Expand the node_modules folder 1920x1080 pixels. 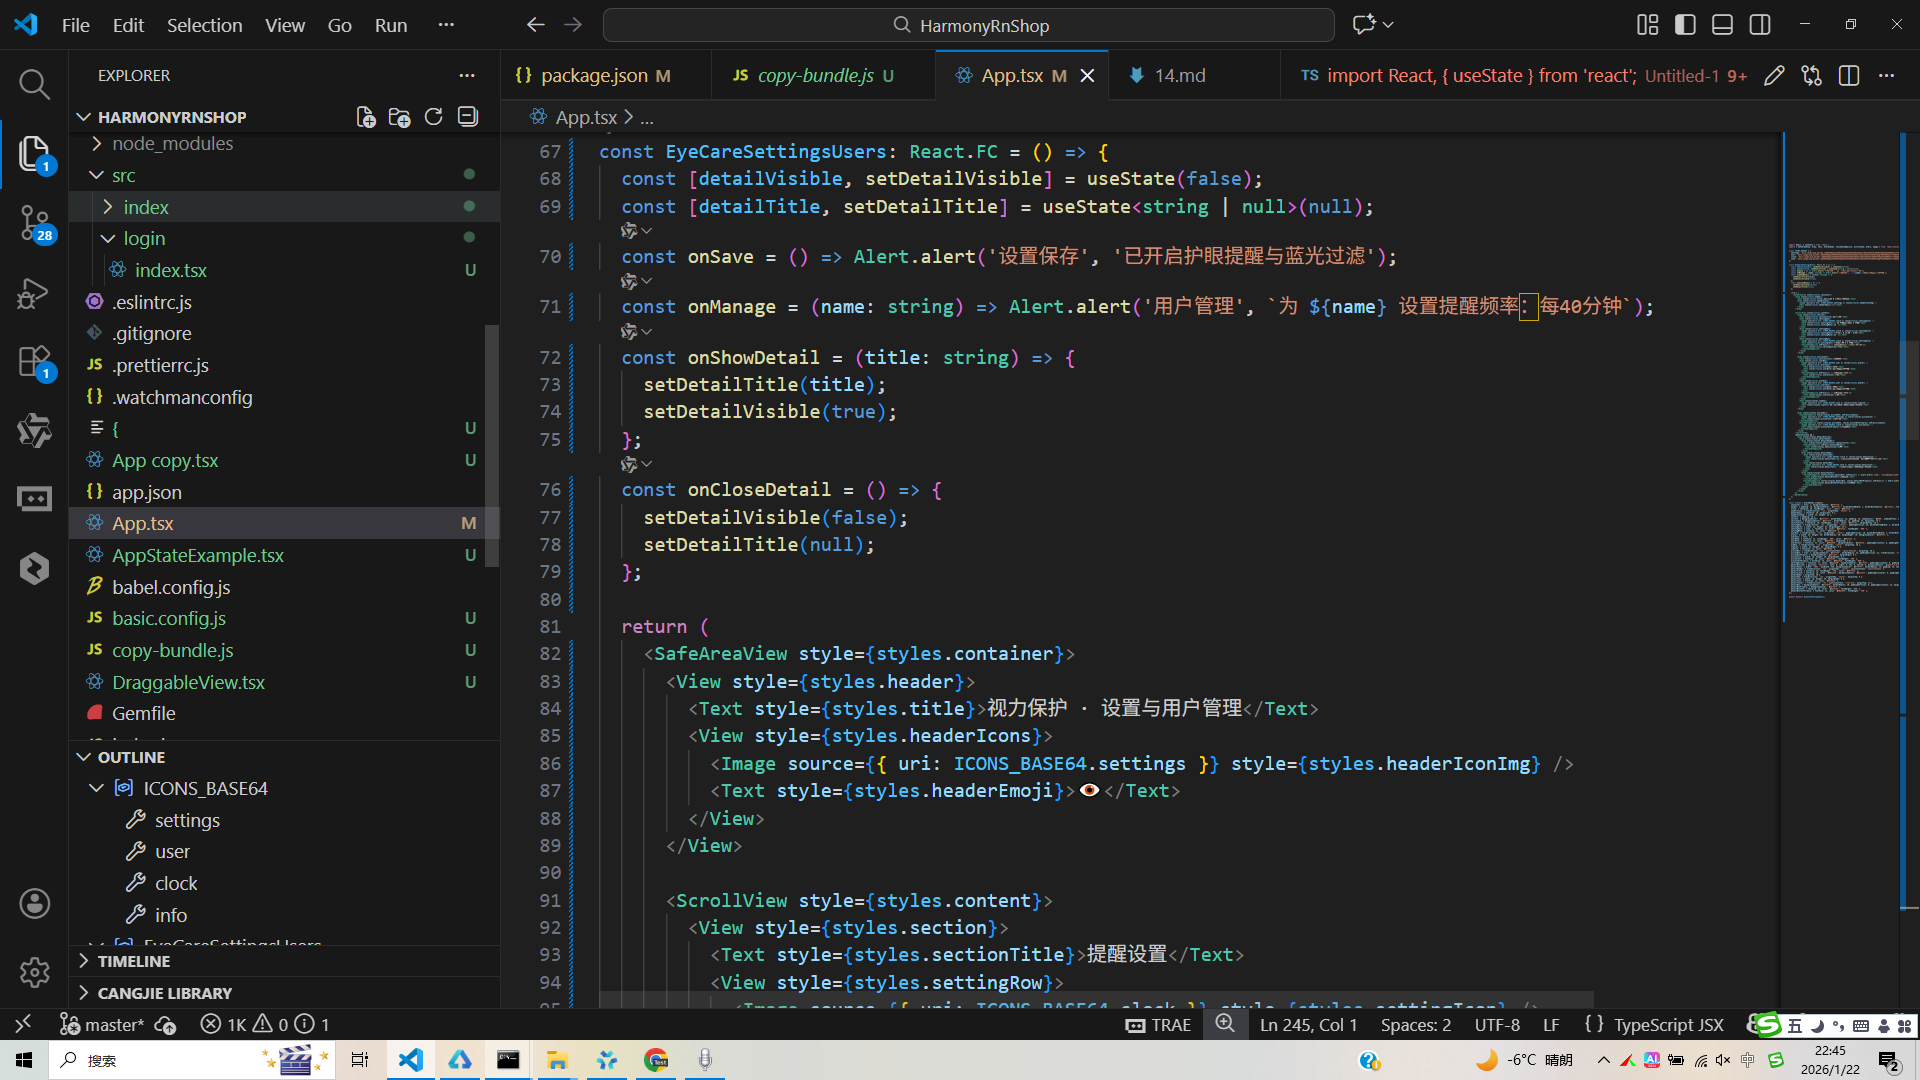[x=172, y=144]
